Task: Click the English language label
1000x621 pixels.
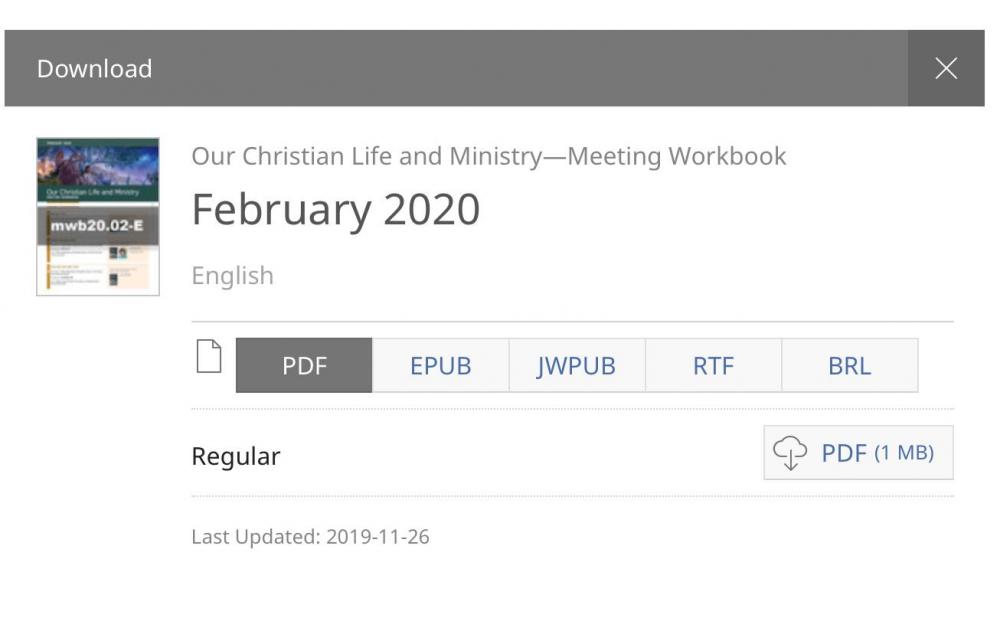Action: (x=232, y=275)
